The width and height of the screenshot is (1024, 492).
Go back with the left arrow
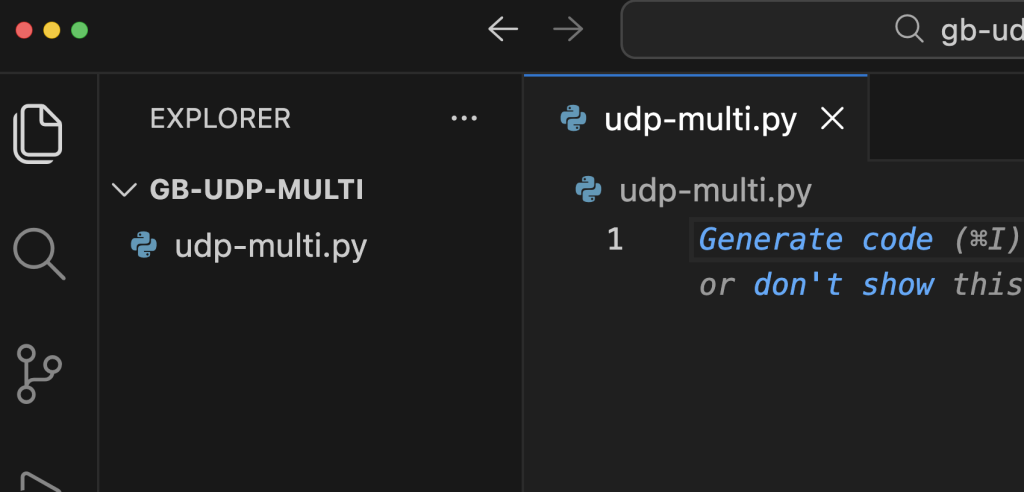click(503, 29)
